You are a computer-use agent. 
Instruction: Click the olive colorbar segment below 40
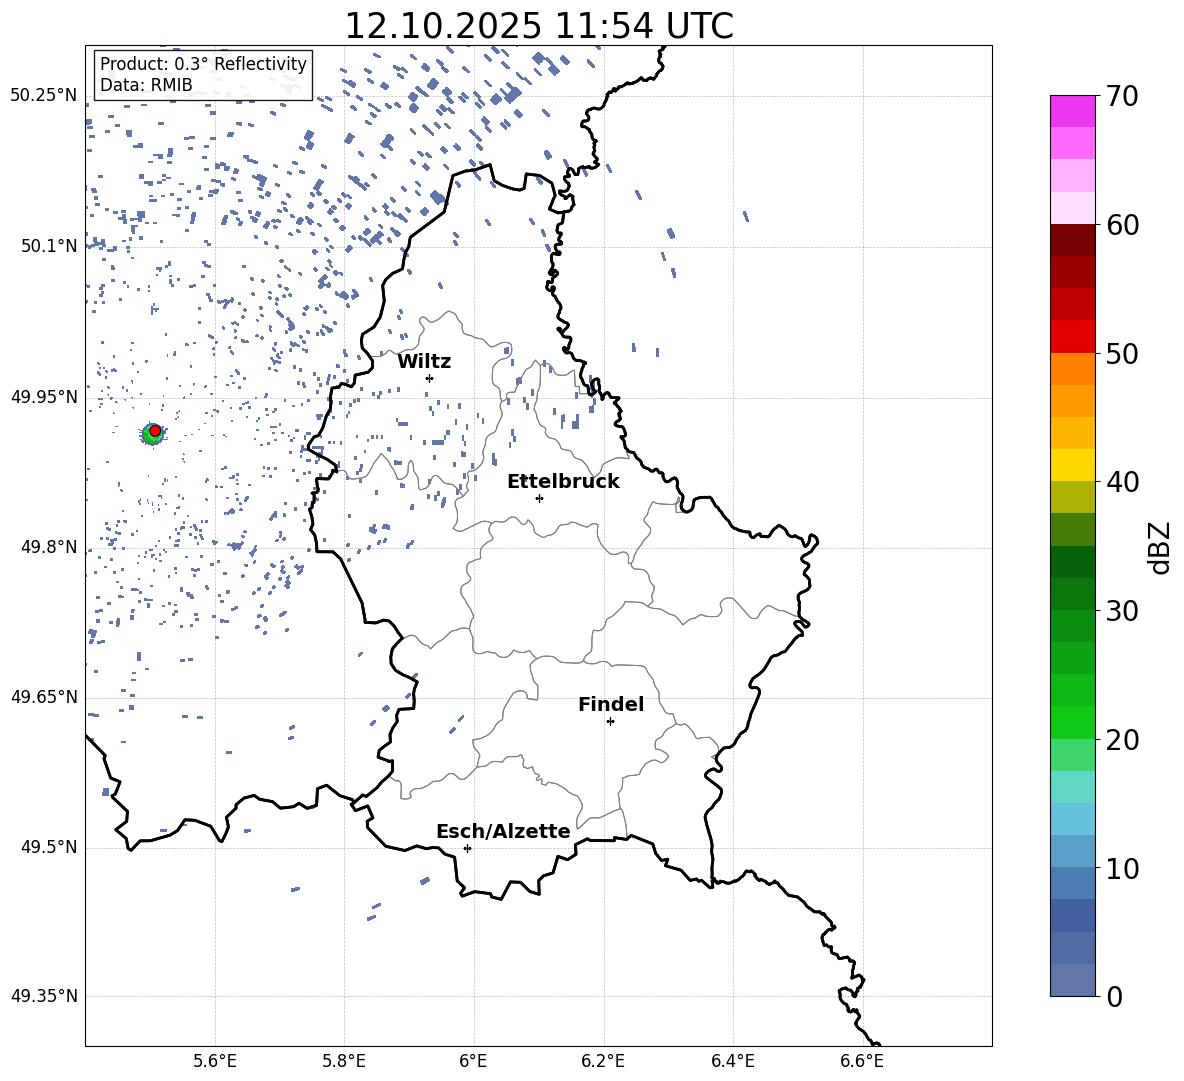point(1073,497)
